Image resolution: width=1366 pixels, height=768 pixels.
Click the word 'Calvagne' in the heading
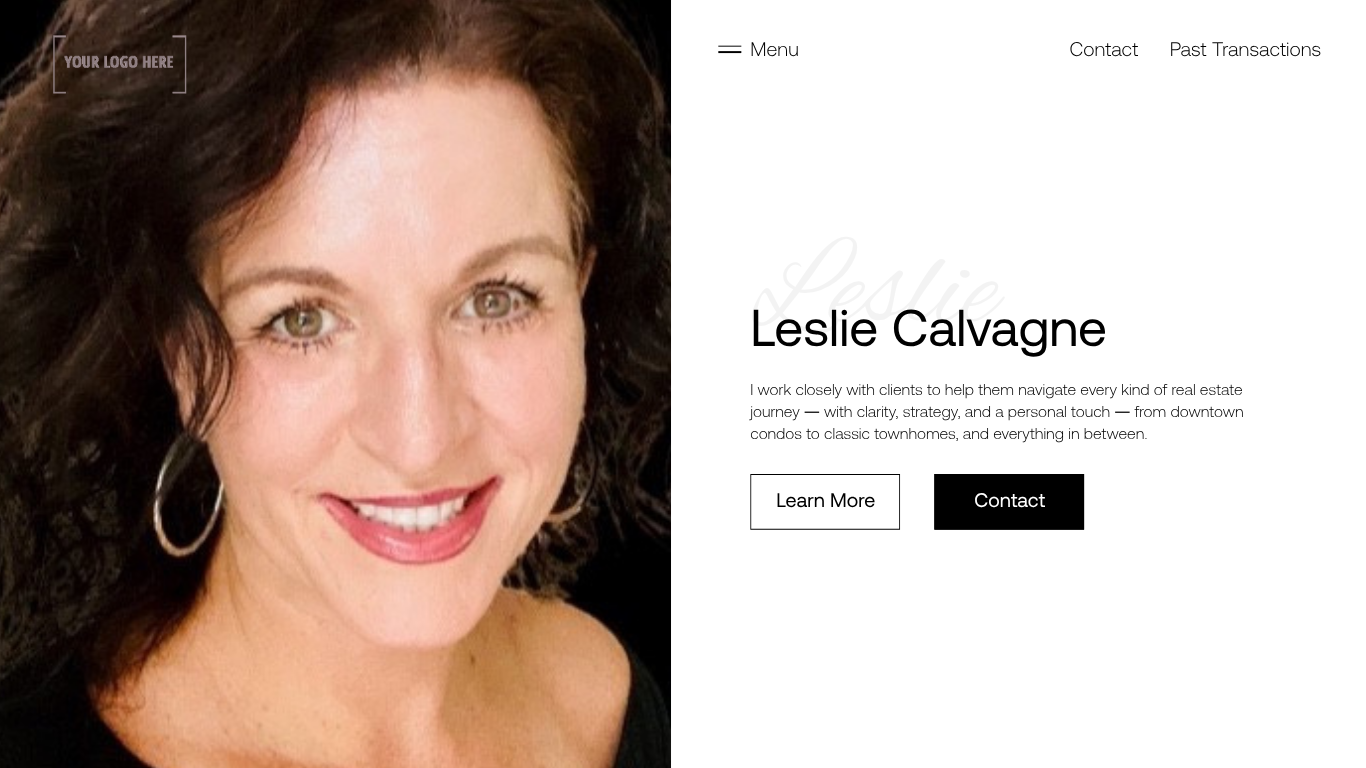click(x=999, y=330)
